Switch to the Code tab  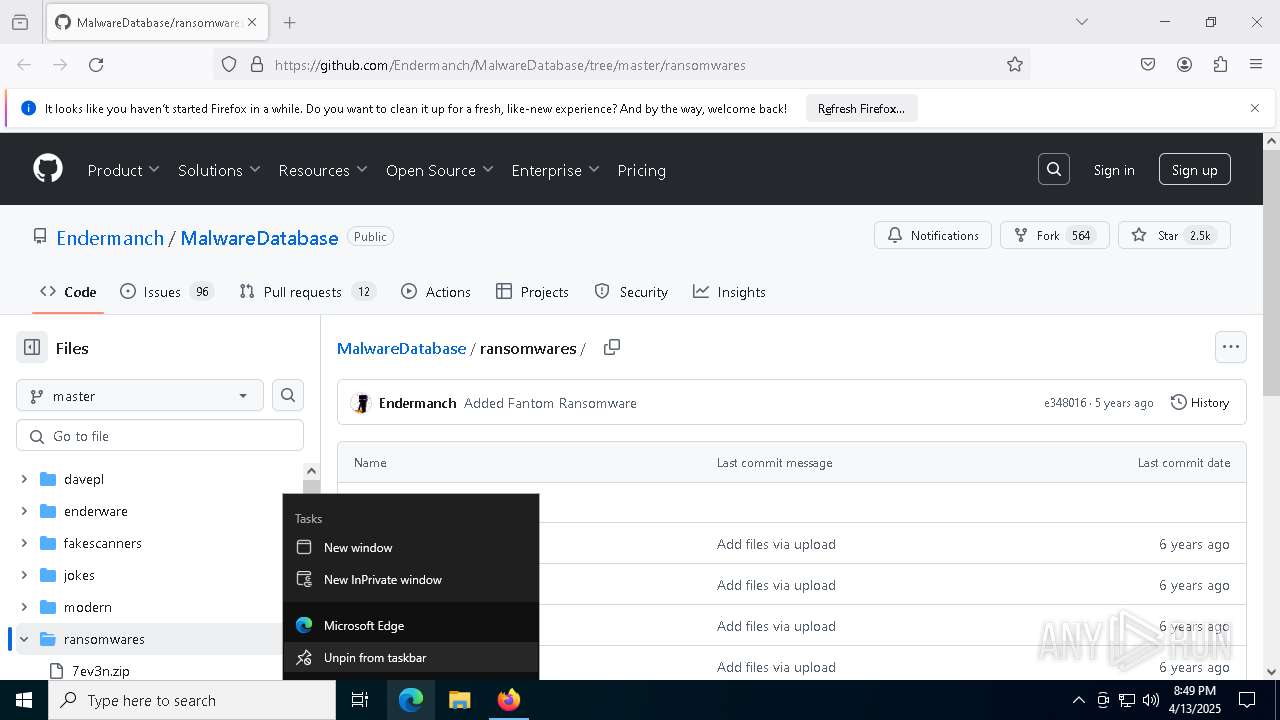(x=68, y=292)
